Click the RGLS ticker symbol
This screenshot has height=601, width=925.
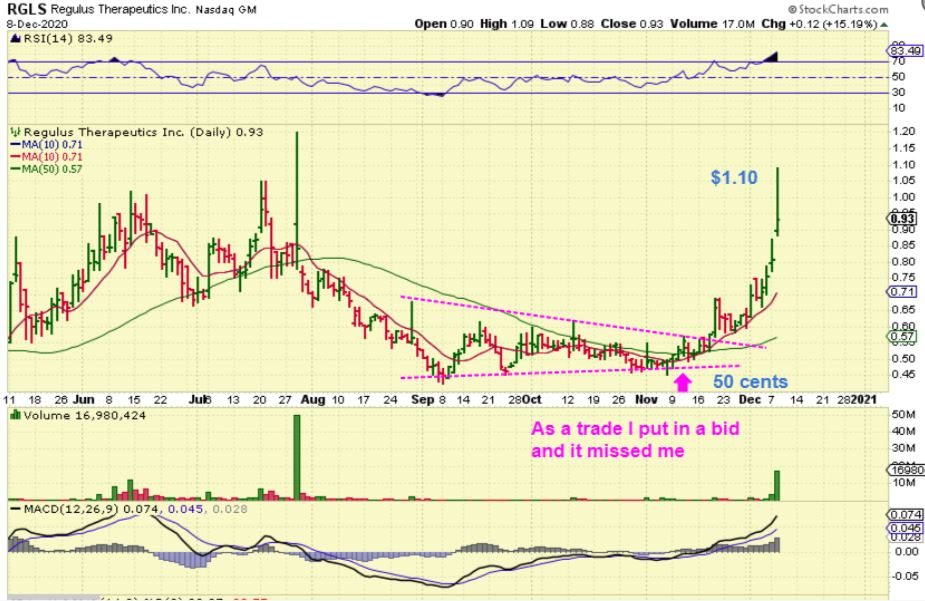click(27, 9)
